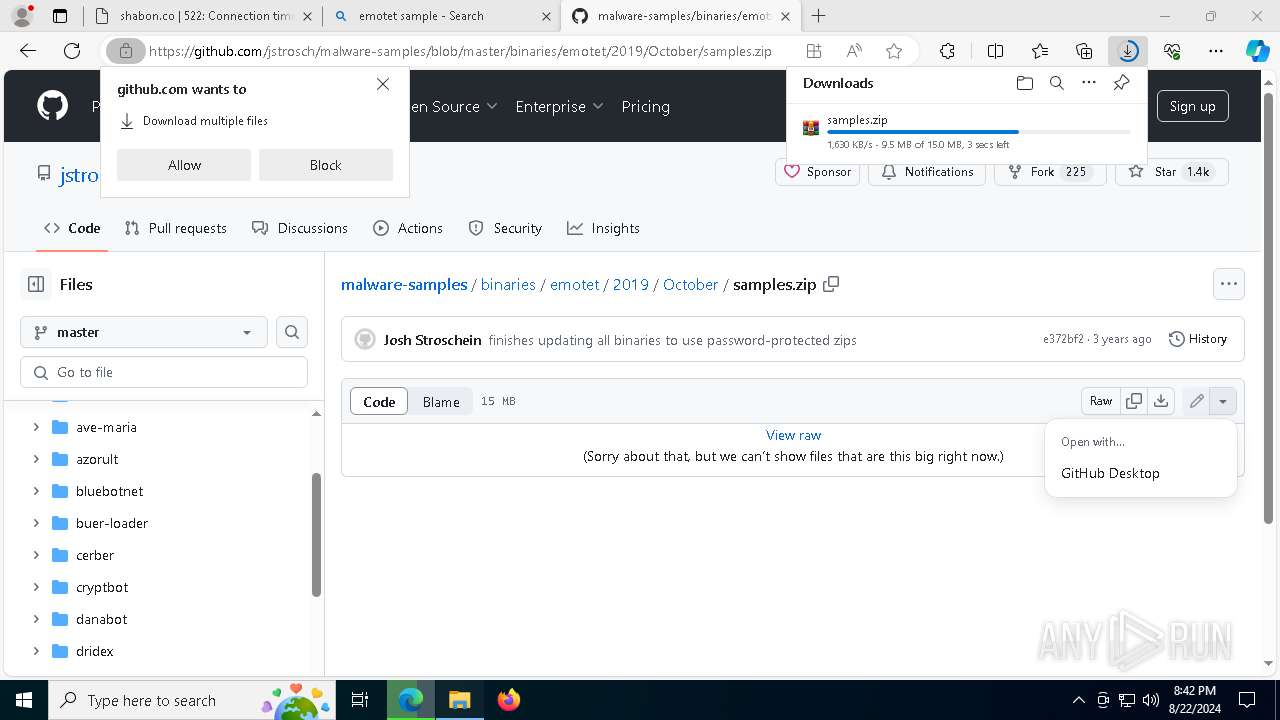1280x720 pixels.
Task: Open more options in Downloads panel
Action: pyautogui.click(x=1089, y=83)
